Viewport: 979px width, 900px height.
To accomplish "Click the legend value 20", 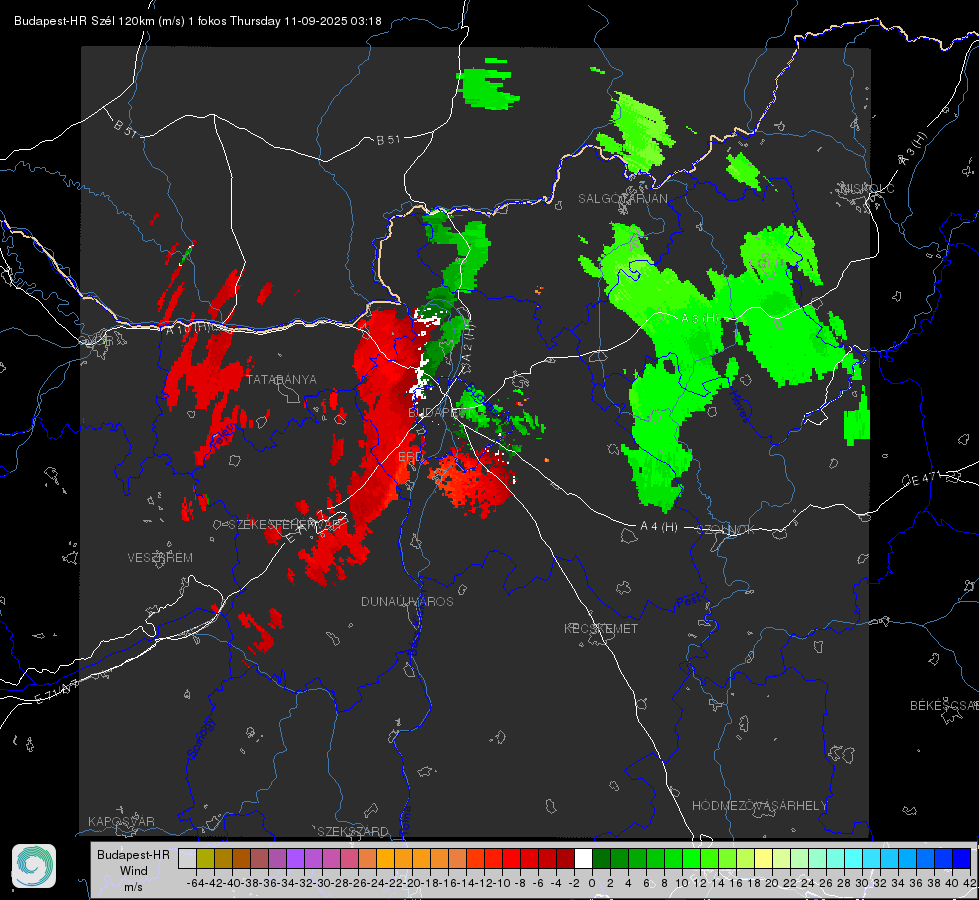I will 772,883.
